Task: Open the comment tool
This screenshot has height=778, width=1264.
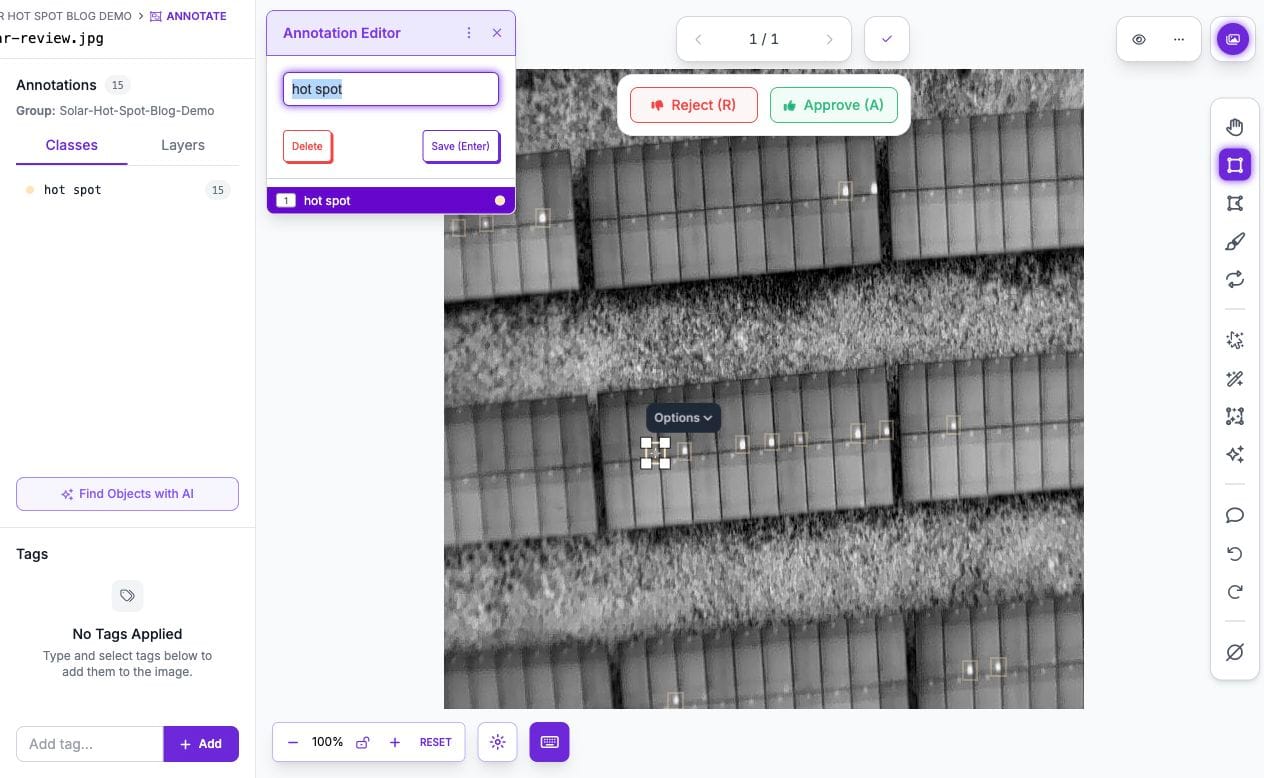Action: point(1234,515)
